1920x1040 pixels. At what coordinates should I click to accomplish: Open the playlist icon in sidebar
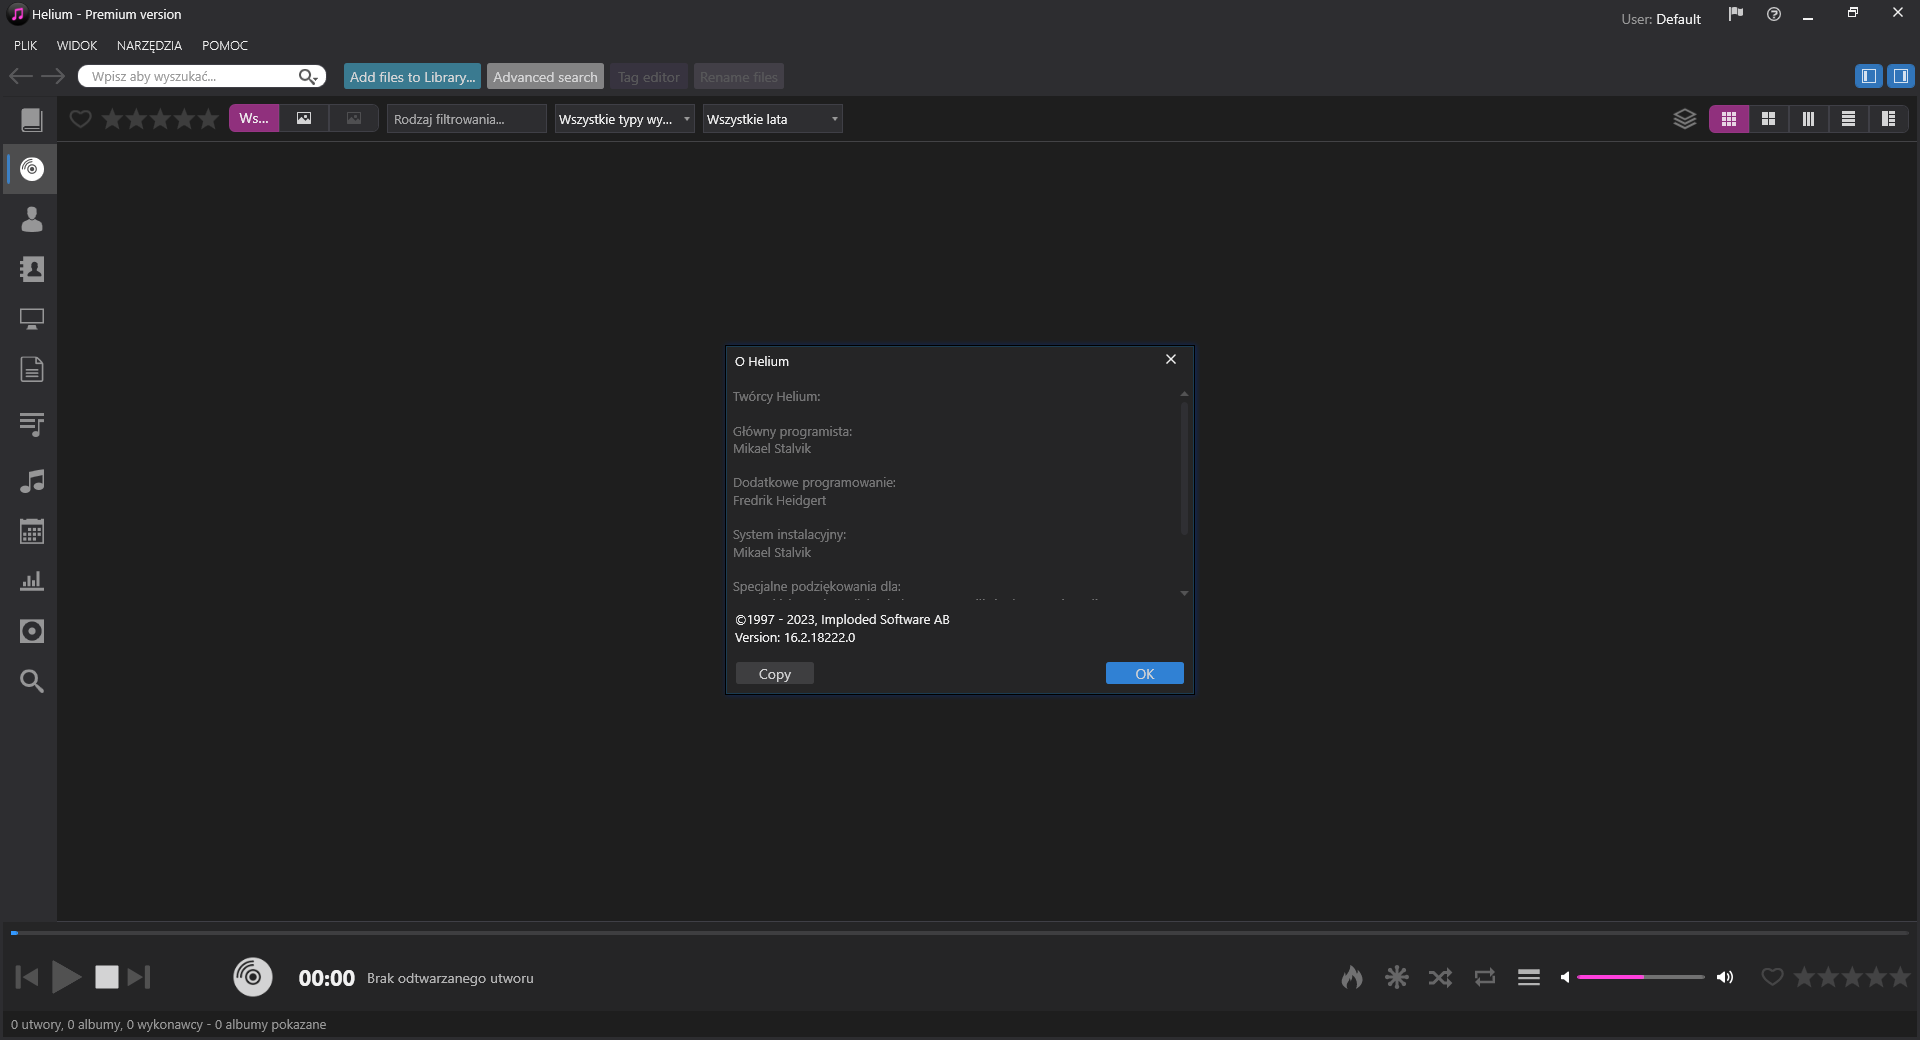click(32, 425)
